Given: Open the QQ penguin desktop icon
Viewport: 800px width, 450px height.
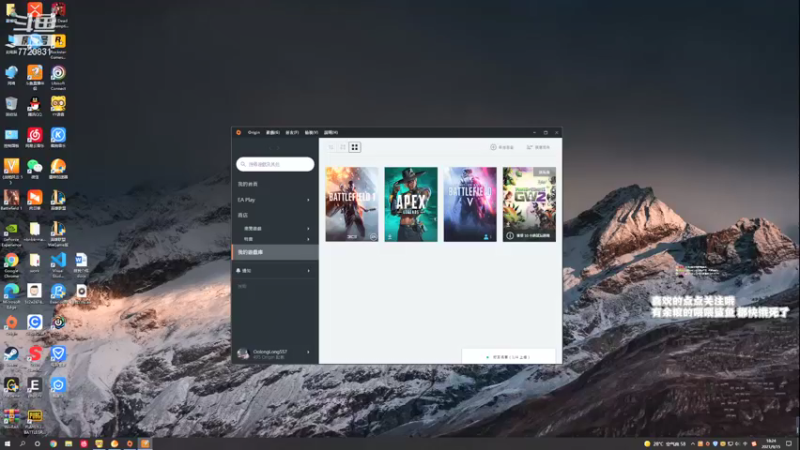Looking at the screenshot, I should click(35, 106).
